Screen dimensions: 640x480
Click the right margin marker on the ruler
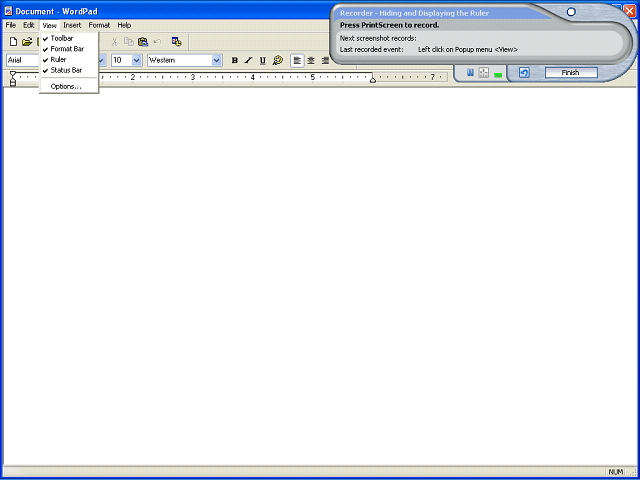(373, 80)
